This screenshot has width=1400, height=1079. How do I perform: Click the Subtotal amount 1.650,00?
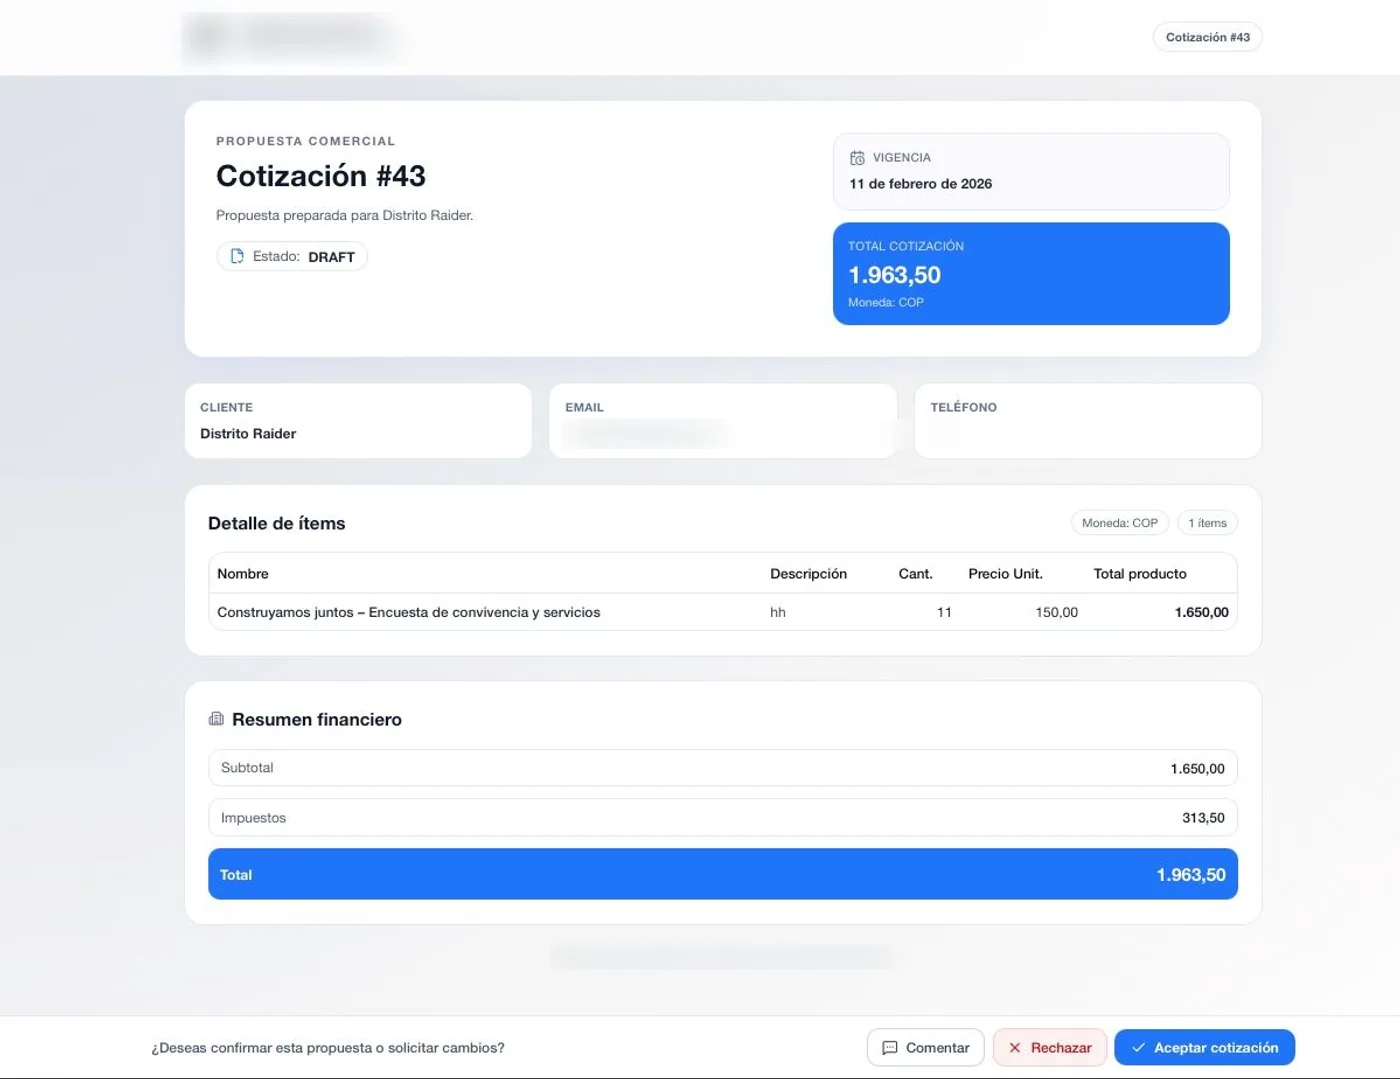1197,769
